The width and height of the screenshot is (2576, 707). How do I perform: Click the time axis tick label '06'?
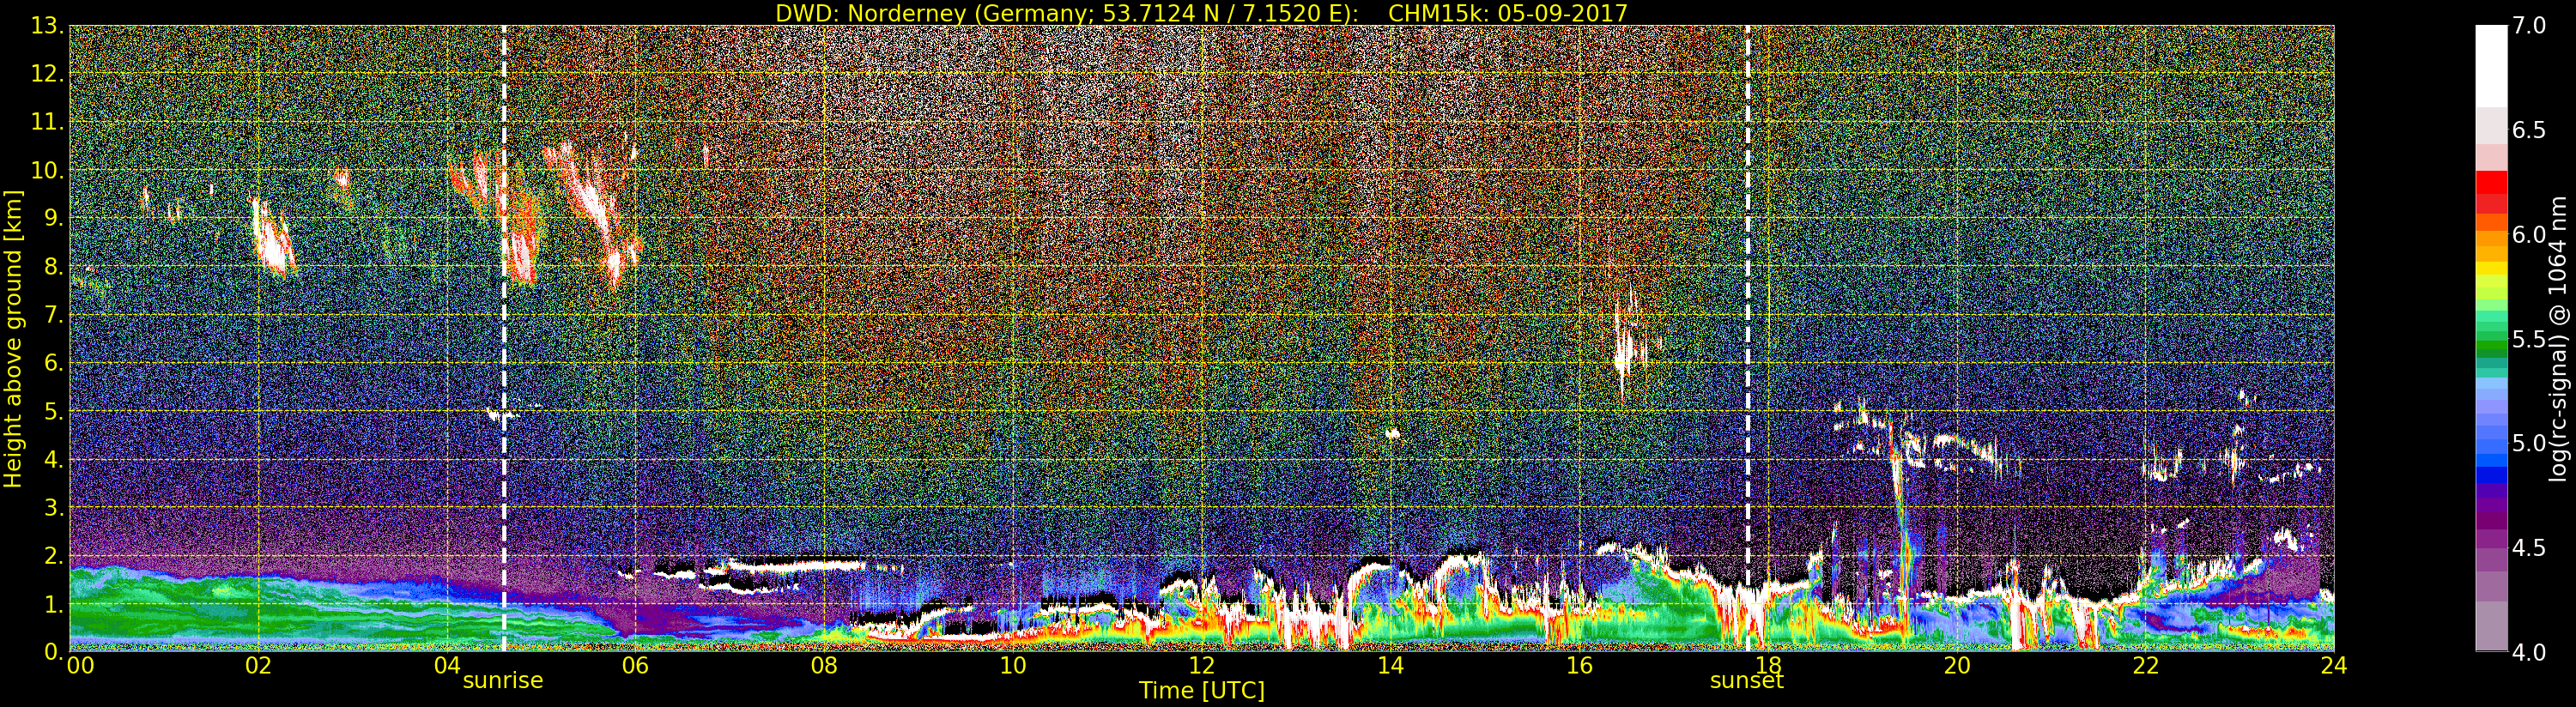click(635, 666)
